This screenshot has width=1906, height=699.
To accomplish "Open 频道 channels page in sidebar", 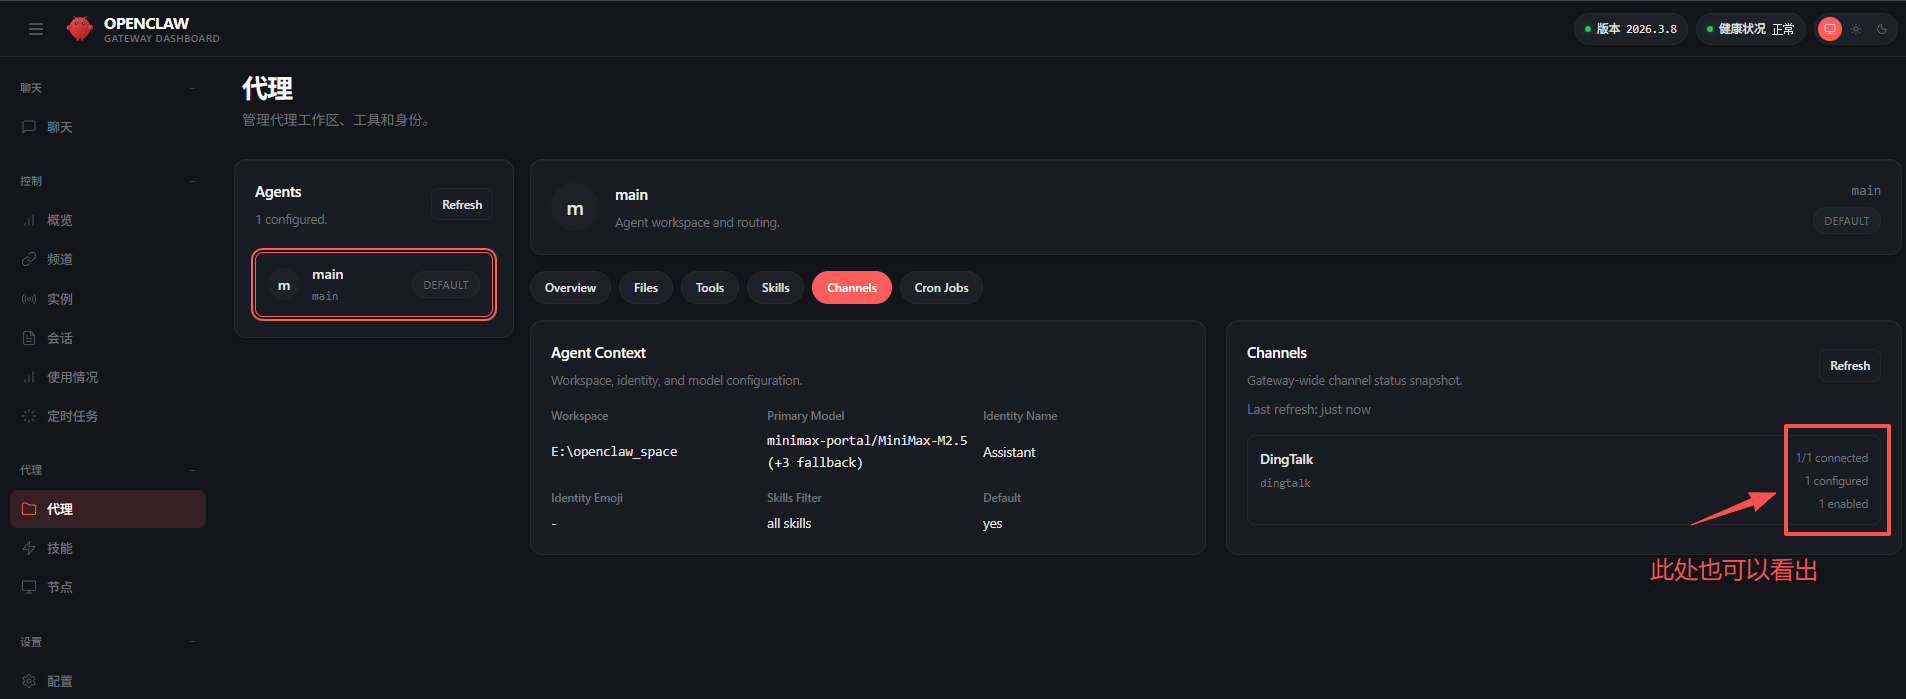I will [107, 259].
